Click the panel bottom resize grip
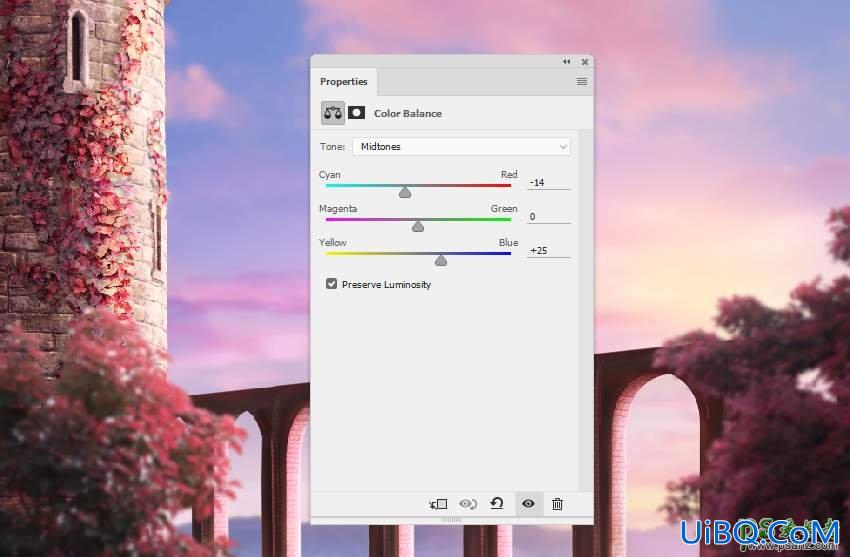This screenshot has height=557, width=850. point(451,520)
